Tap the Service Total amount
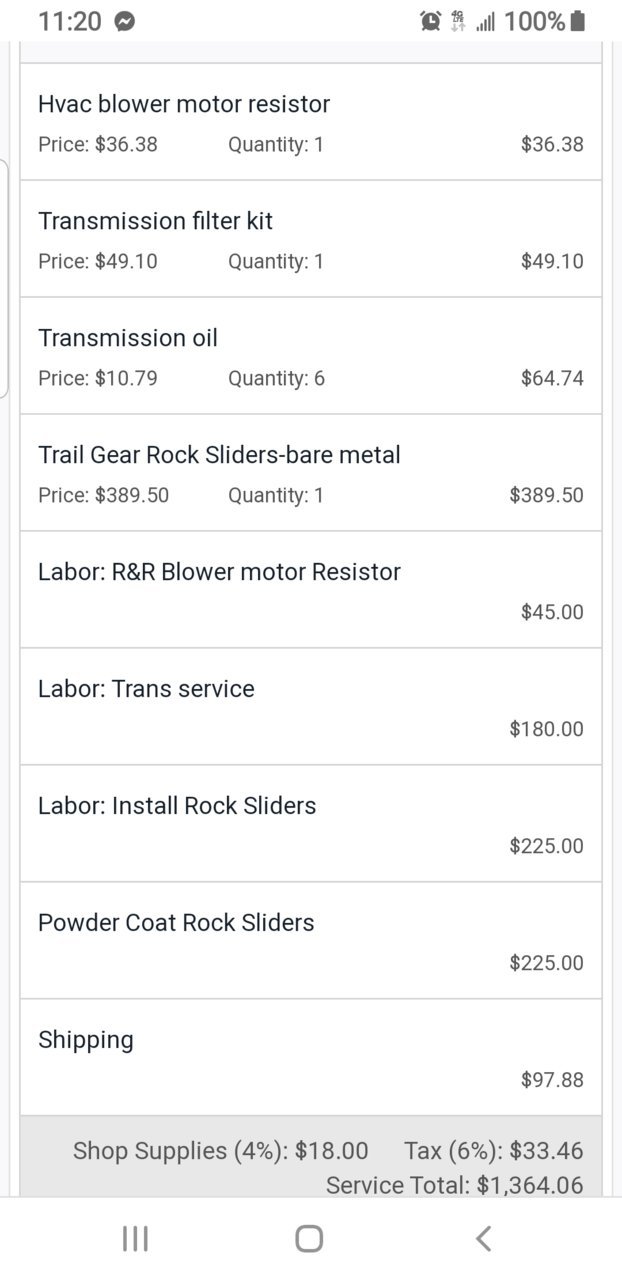622x1279 pixels. tap(530, 1186)
